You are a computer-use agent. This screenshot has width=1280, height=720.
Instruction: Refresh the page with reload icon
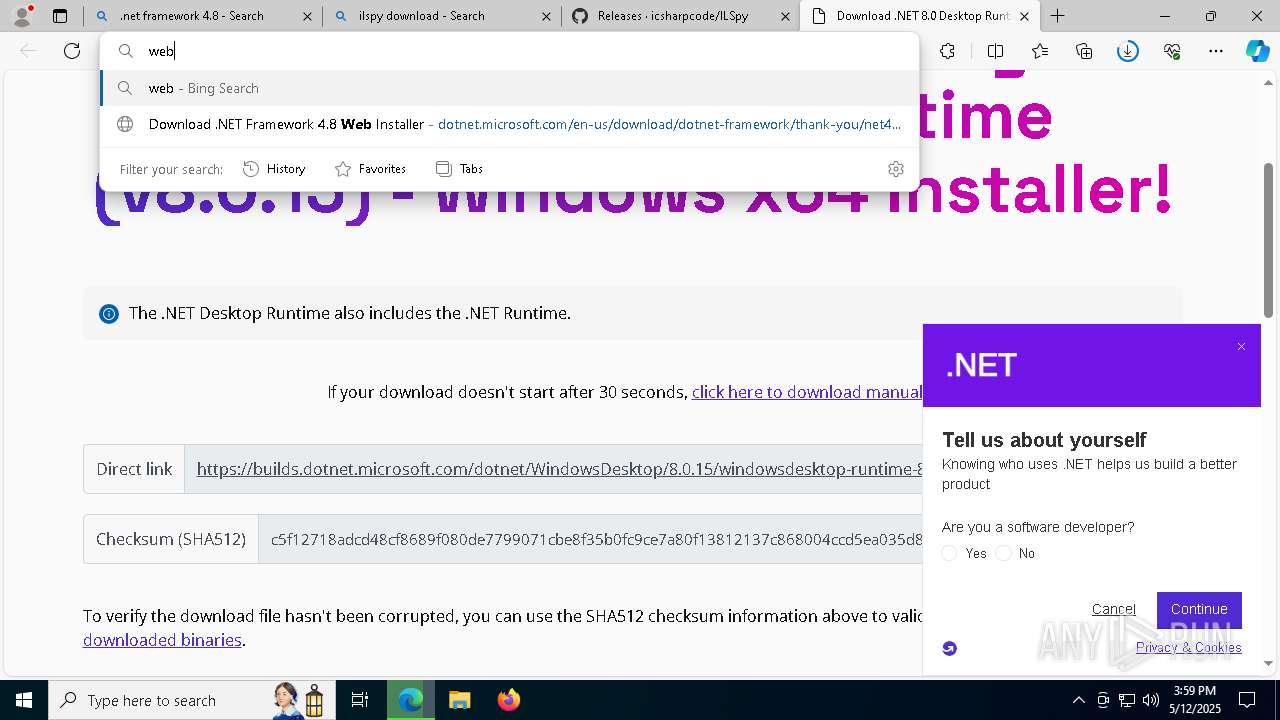(x=72, y=51)
